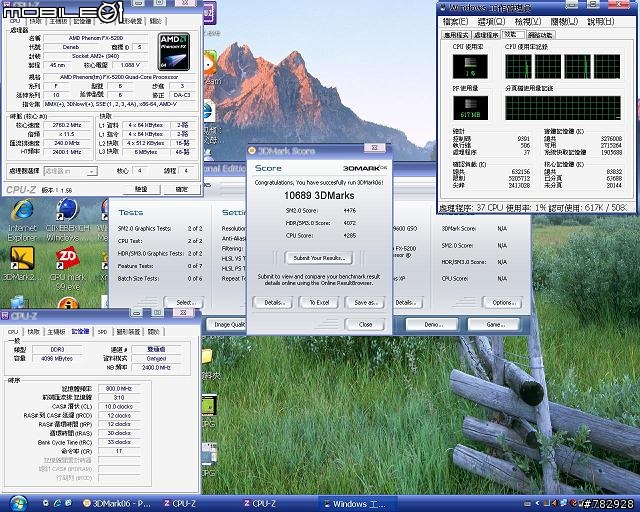This screenshot has height=512, width=640.
Task: Open 圖形裝置 tab in CPU-Z memory window
Action: tap(128, 332)
